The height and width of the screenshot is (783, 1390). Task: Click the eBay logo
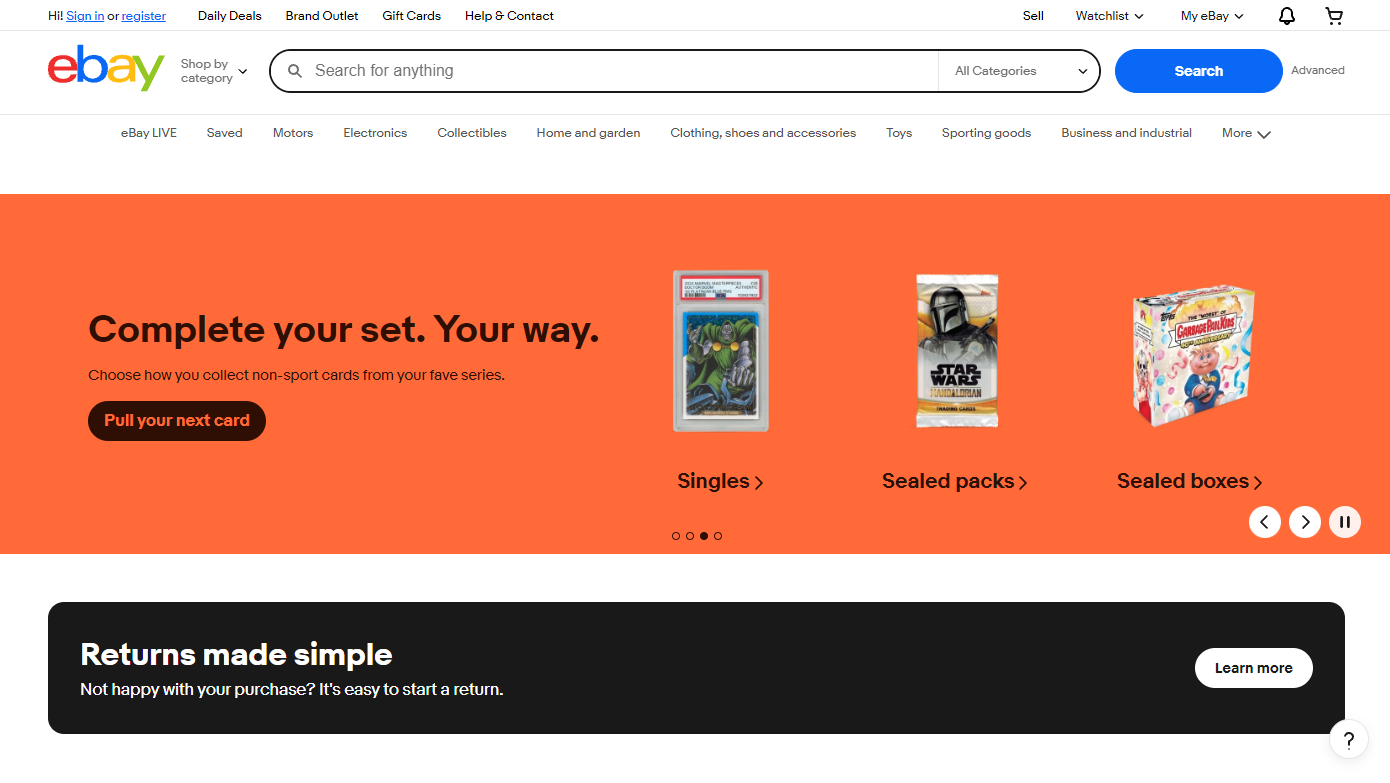tap(106, 69)
